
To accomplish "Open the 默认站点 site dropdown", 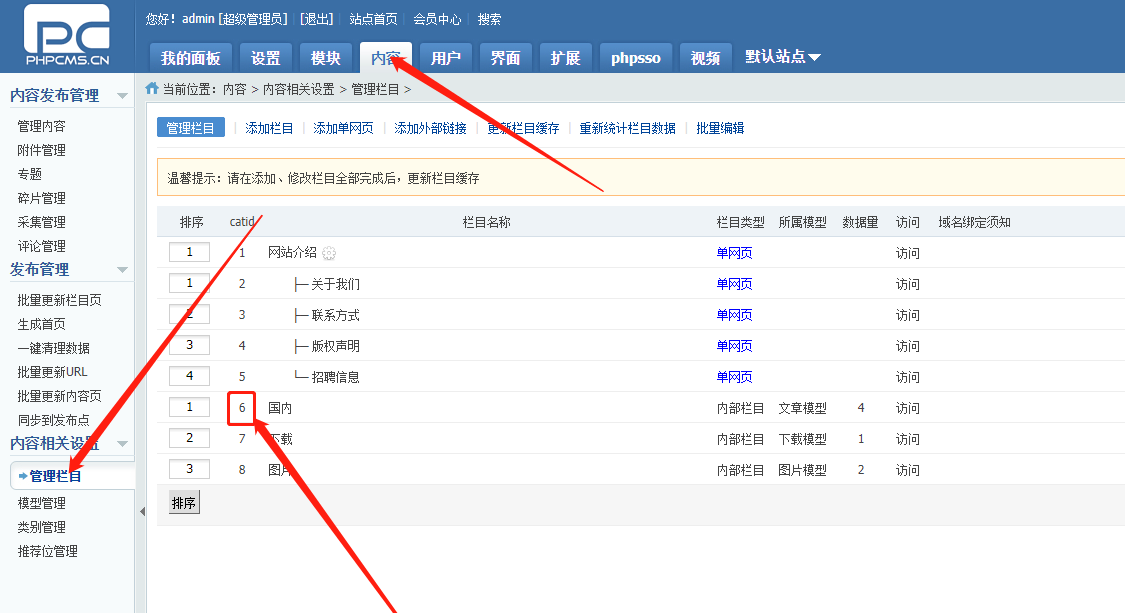I will coord(782,57).
